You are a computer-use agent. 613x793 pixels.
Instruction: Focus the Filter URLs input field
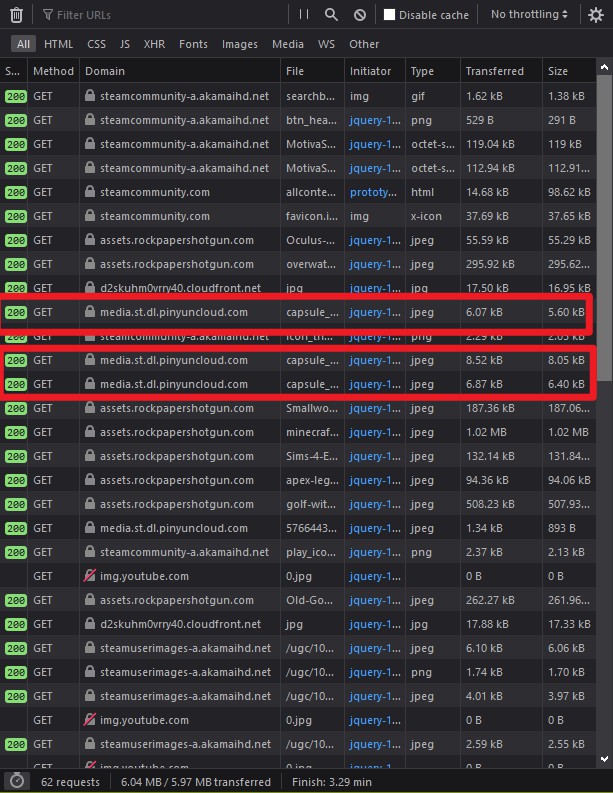[160, 15]
